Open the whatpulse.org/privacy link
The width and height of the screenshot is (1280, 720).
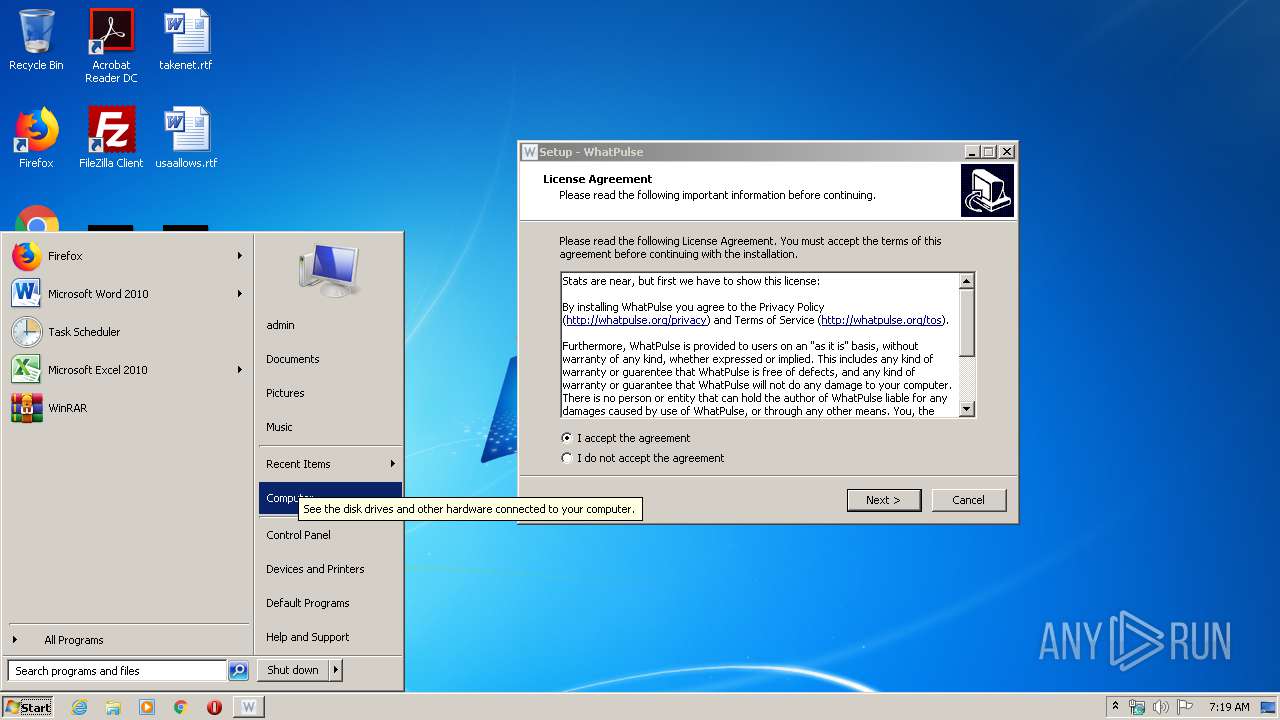tap(637, 320)
